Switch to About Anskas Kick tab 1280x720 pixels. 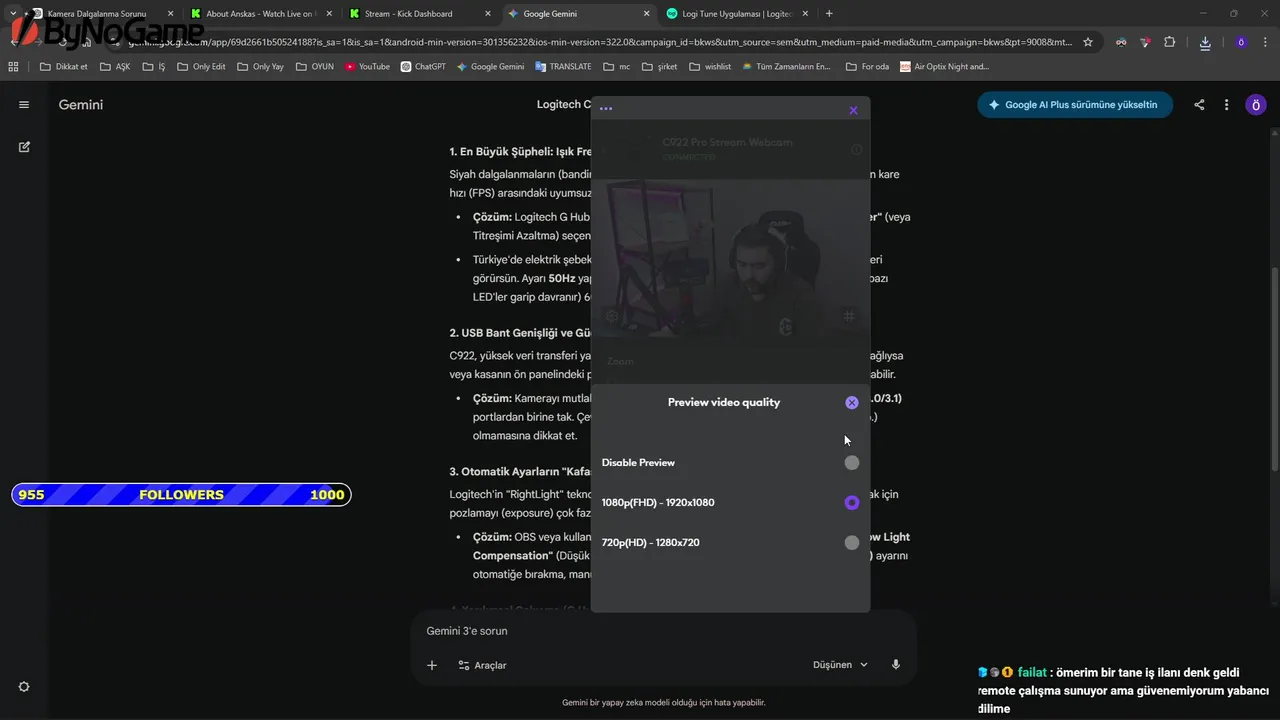click(258, 14)
